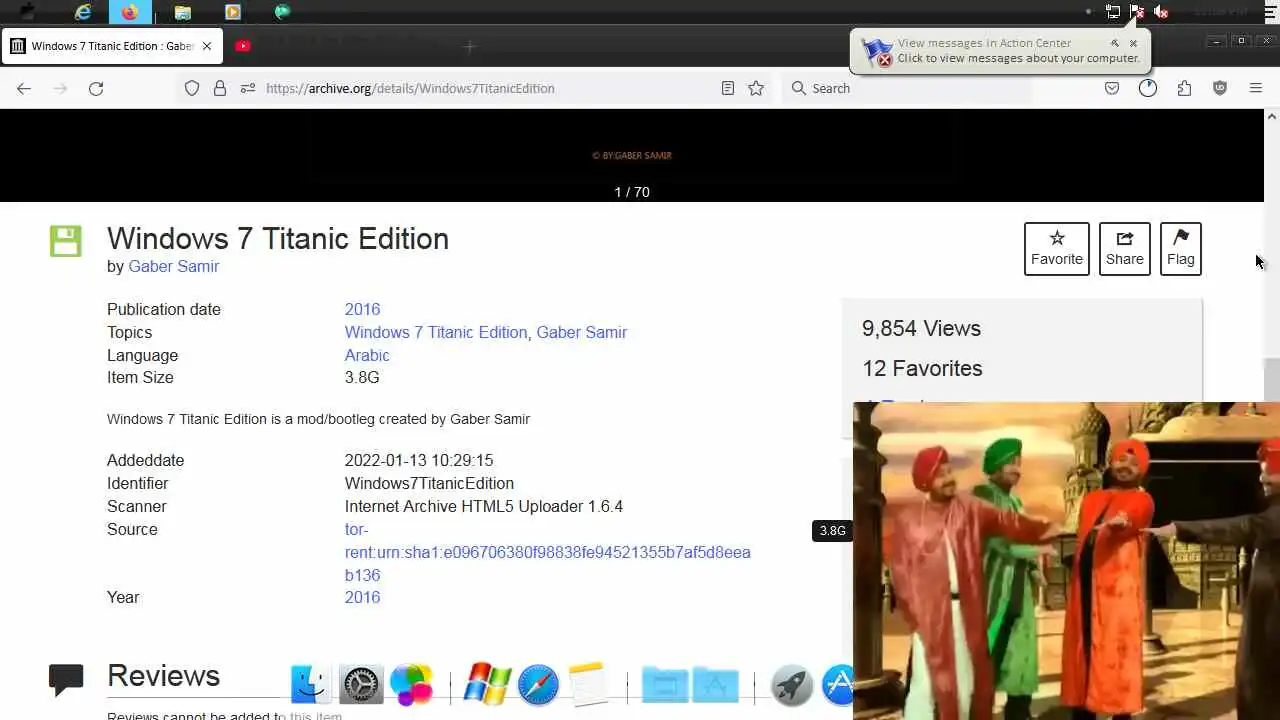Flag this item
Image resolution: width=1280 pixels, height=720 pixels.
[1181, 248]
